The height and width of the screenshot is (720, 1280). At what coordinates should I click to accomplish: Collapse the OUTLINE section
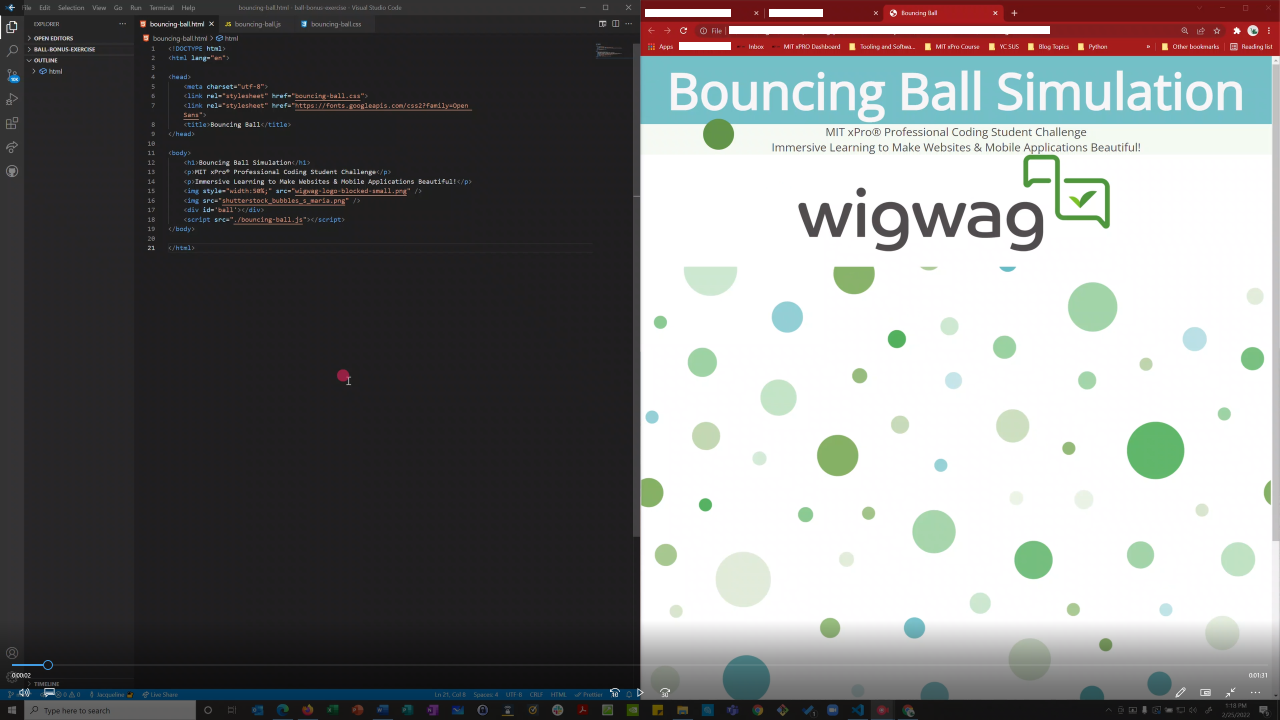[x=79, y=60]
